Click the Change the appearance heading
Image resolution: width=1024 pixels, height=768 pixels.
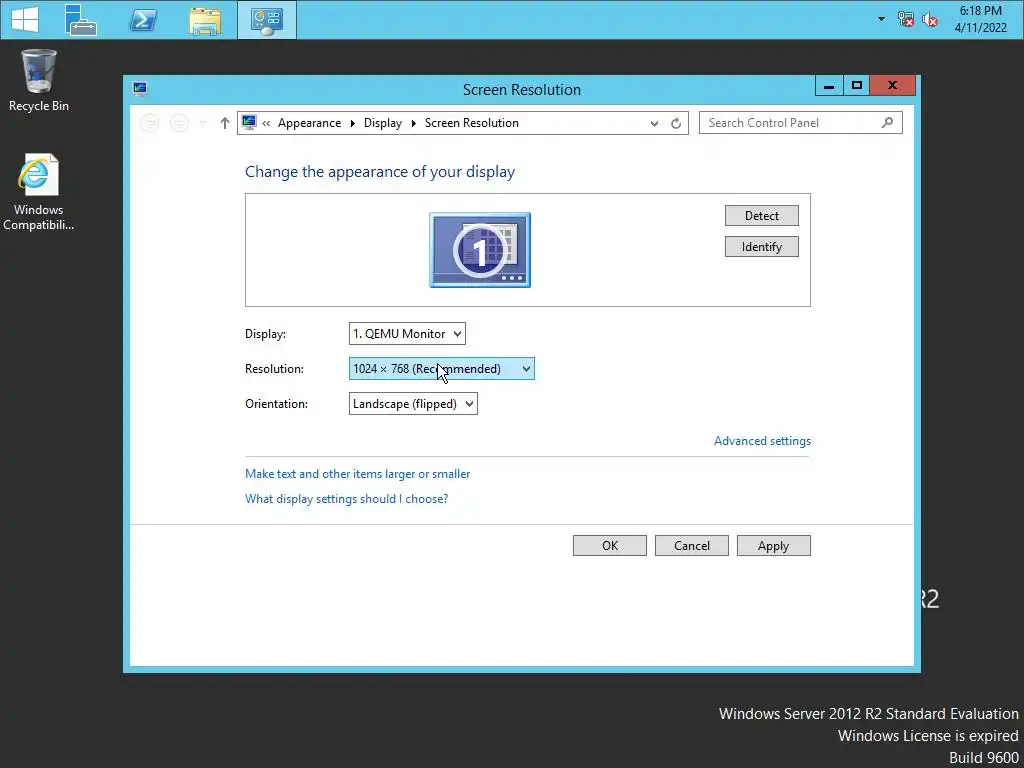point(380,172)
